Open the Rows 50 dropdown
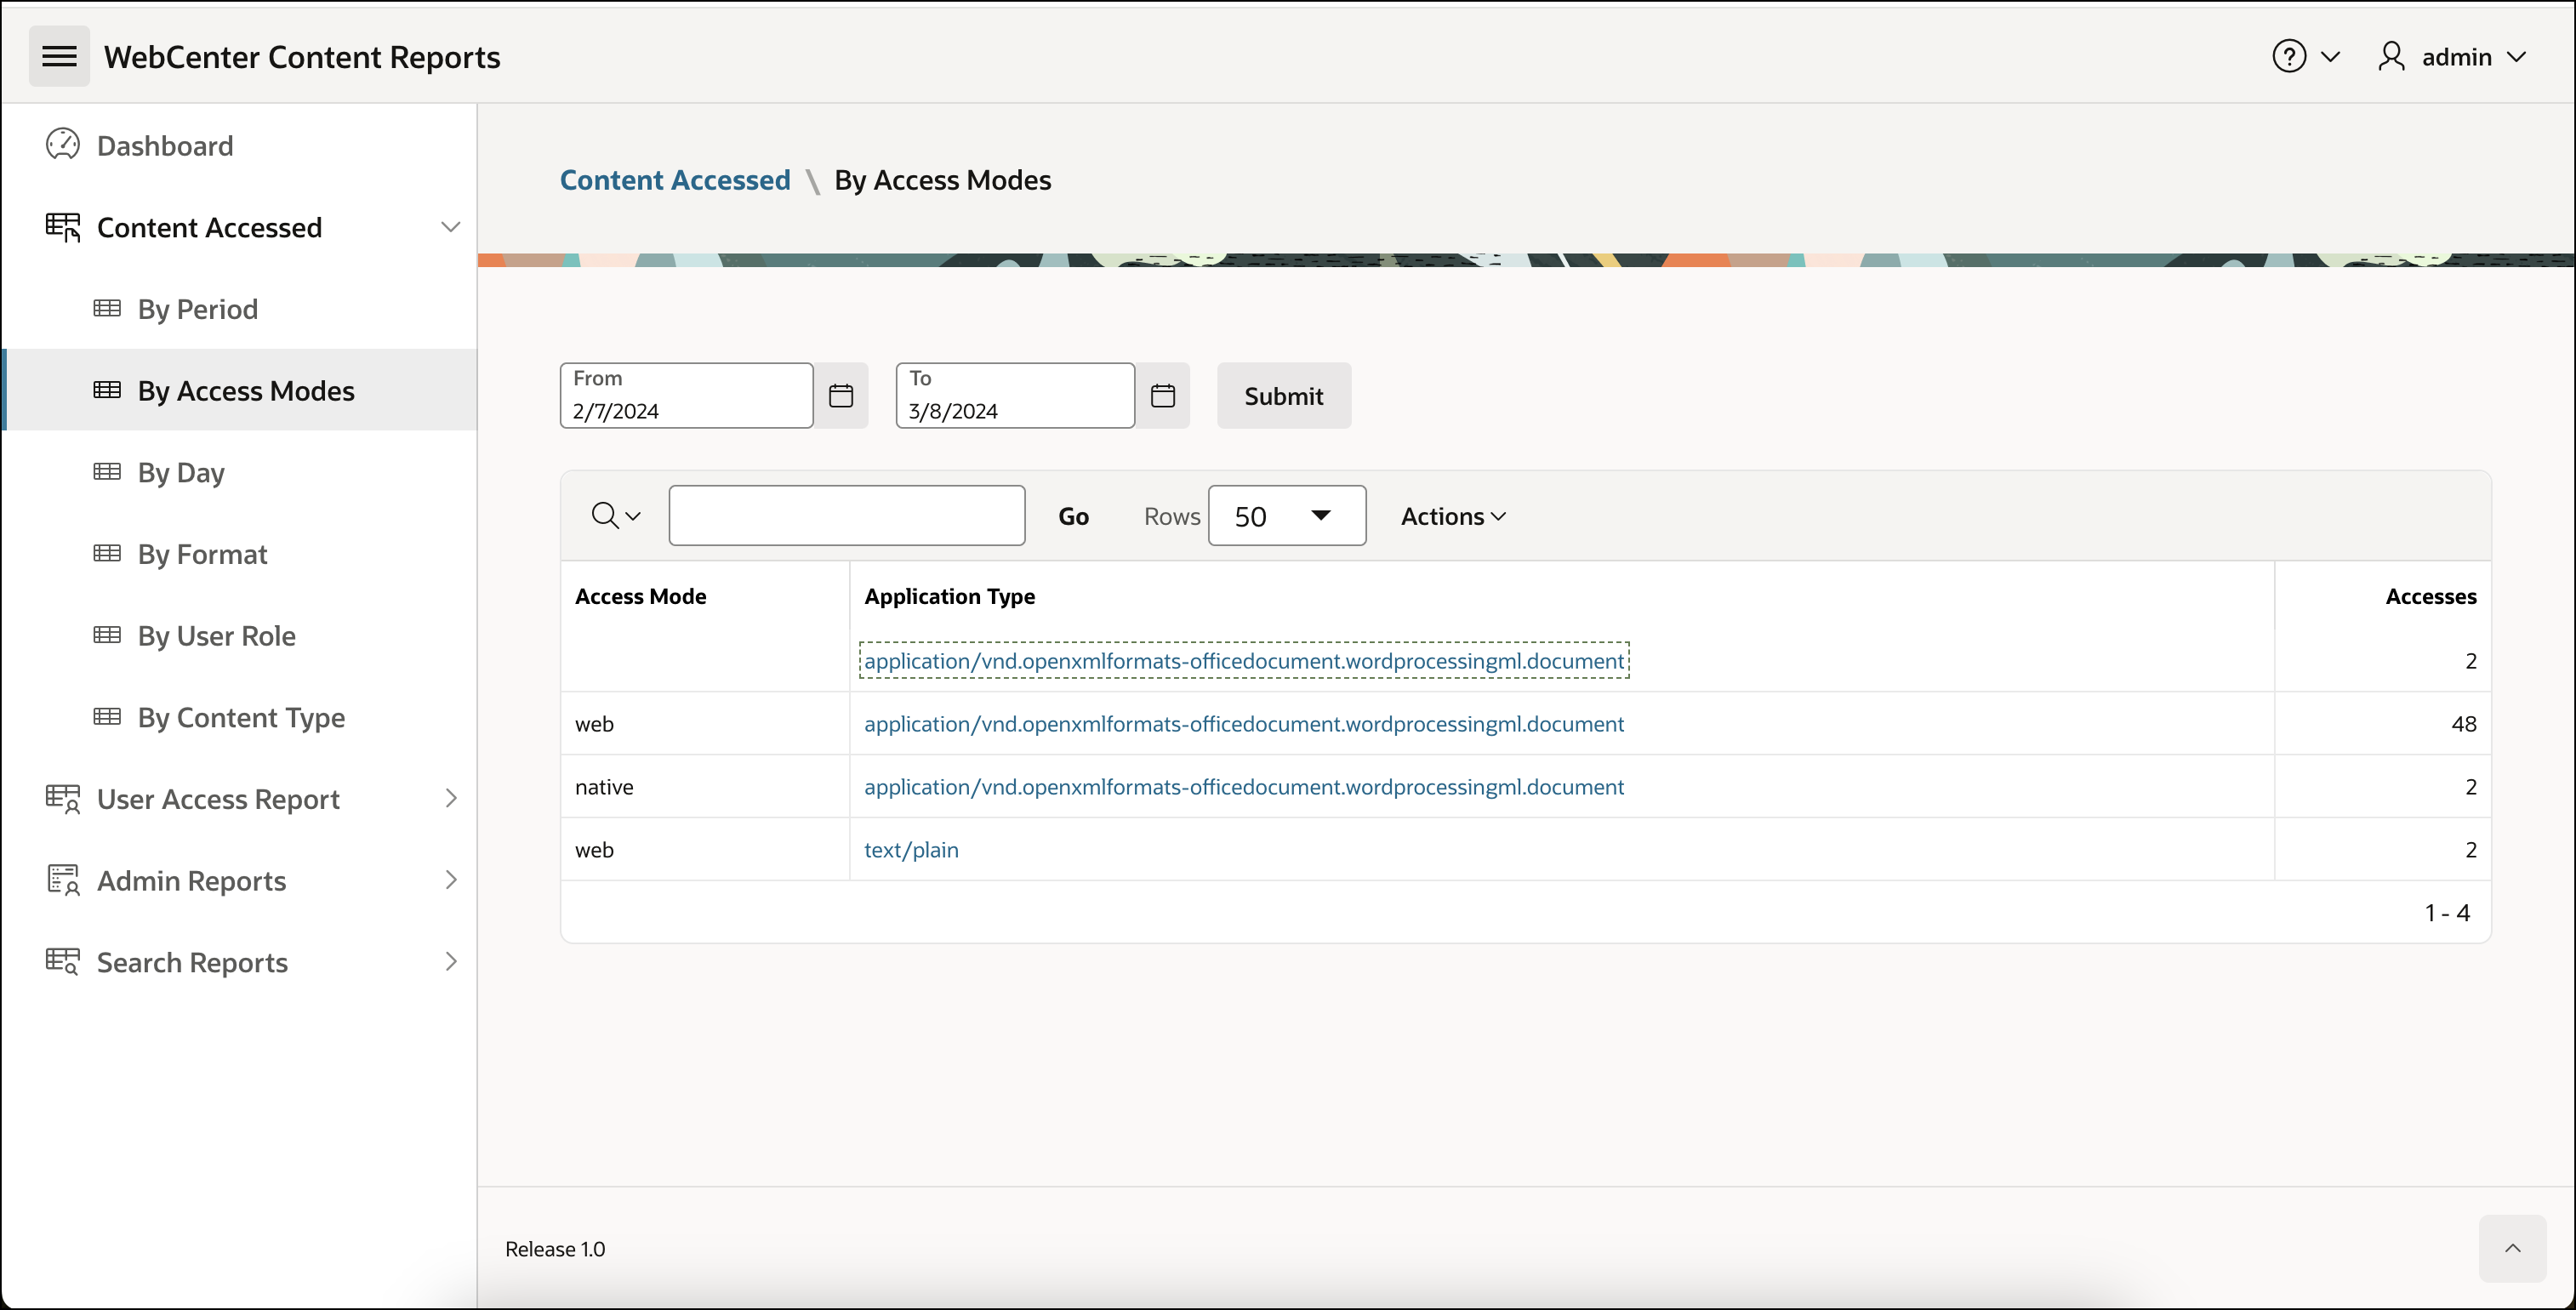2576x1310 pixels. point(1287,516)
